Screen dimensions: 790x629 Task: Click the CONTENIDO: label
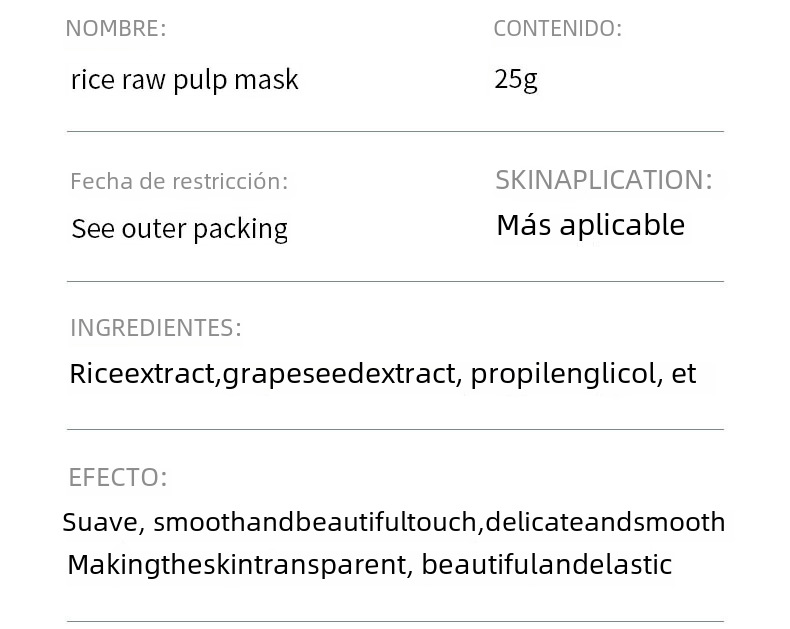coord(557,28)
